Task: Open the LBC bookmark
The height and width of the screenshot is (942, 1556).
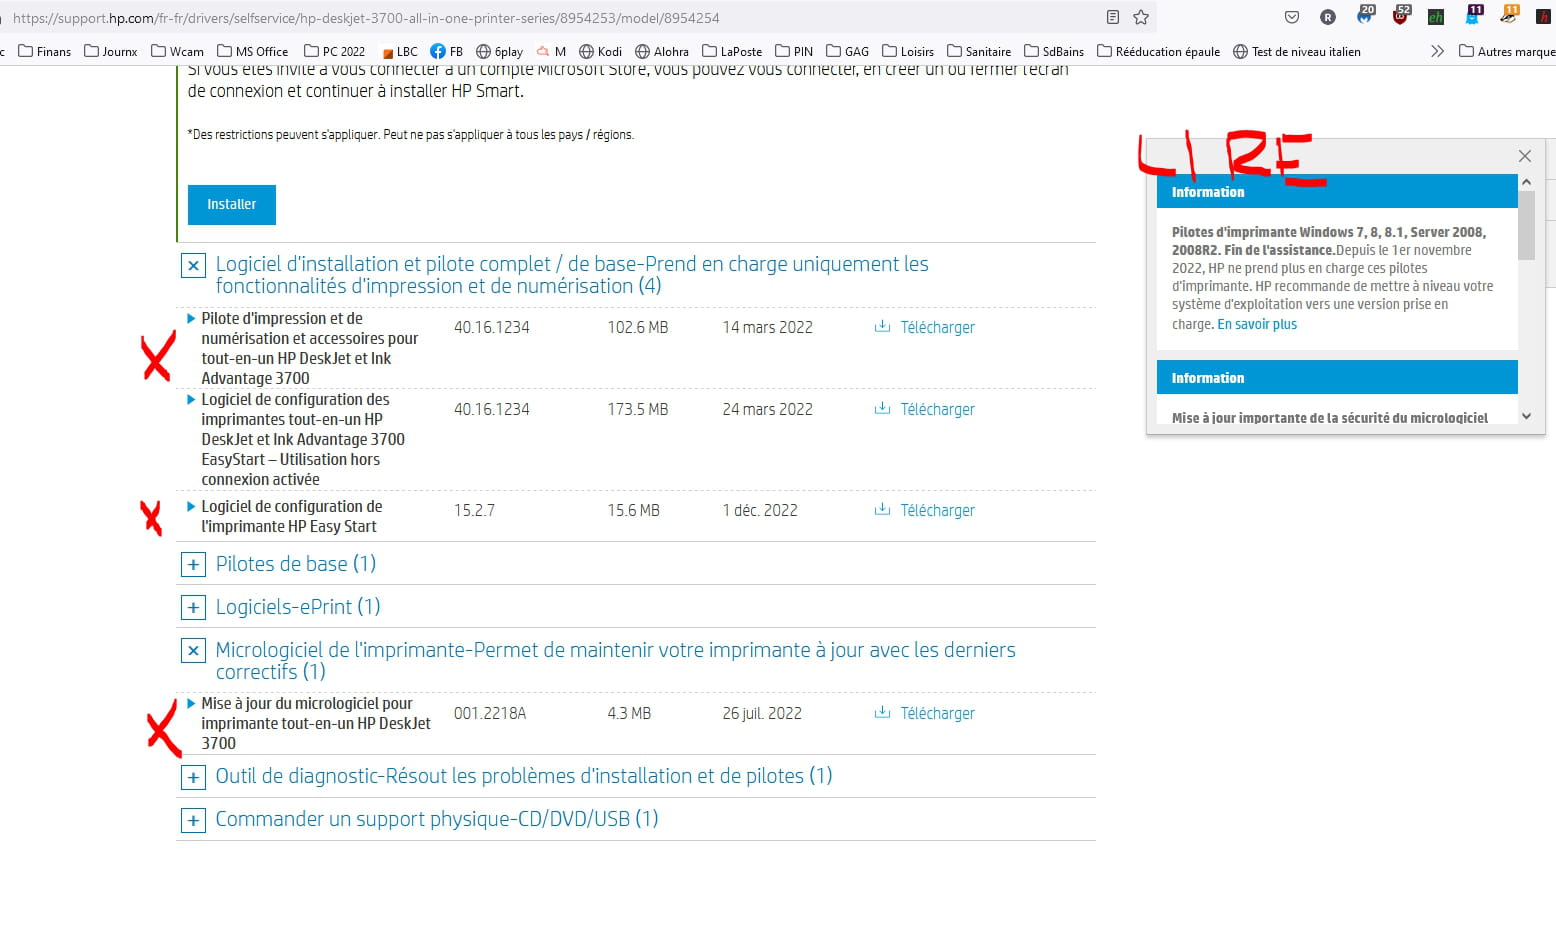Action: (x=400, y=51)
